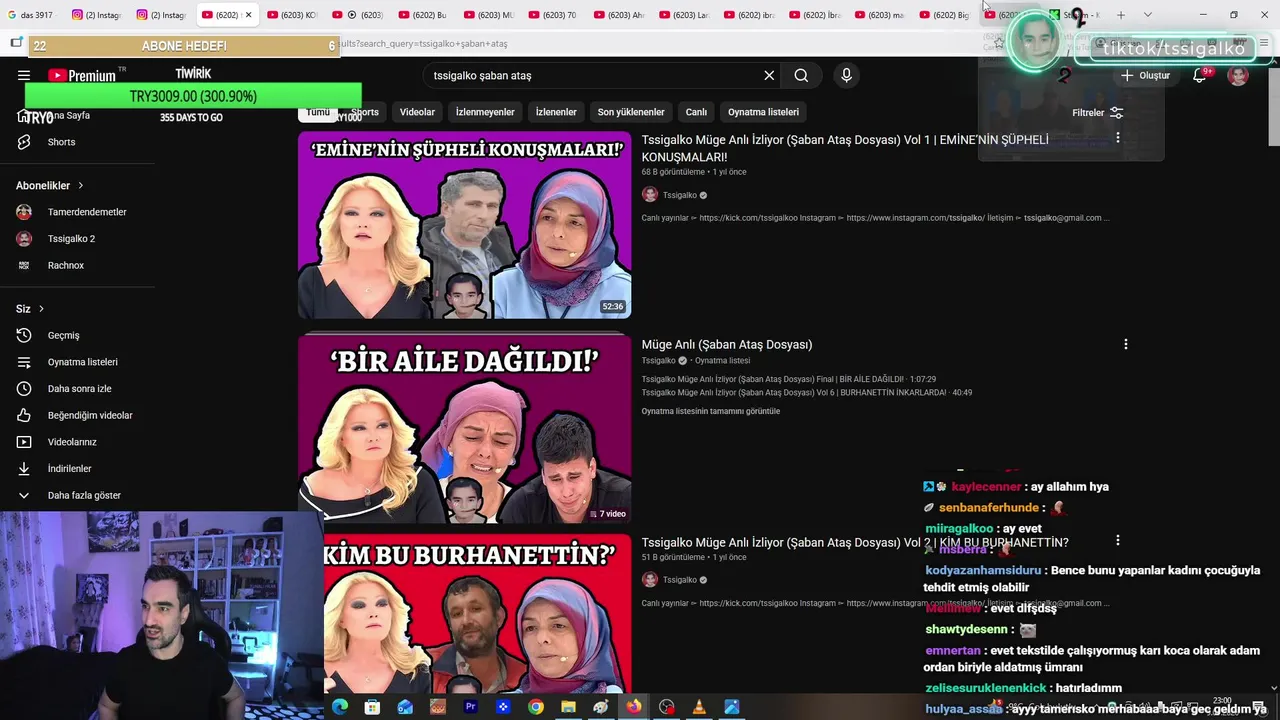Open Vol 2 Kim Bu Burhanettin title
Image resolution: width=1280 pixels, height=720 pixels.
[x=855, y=542]
